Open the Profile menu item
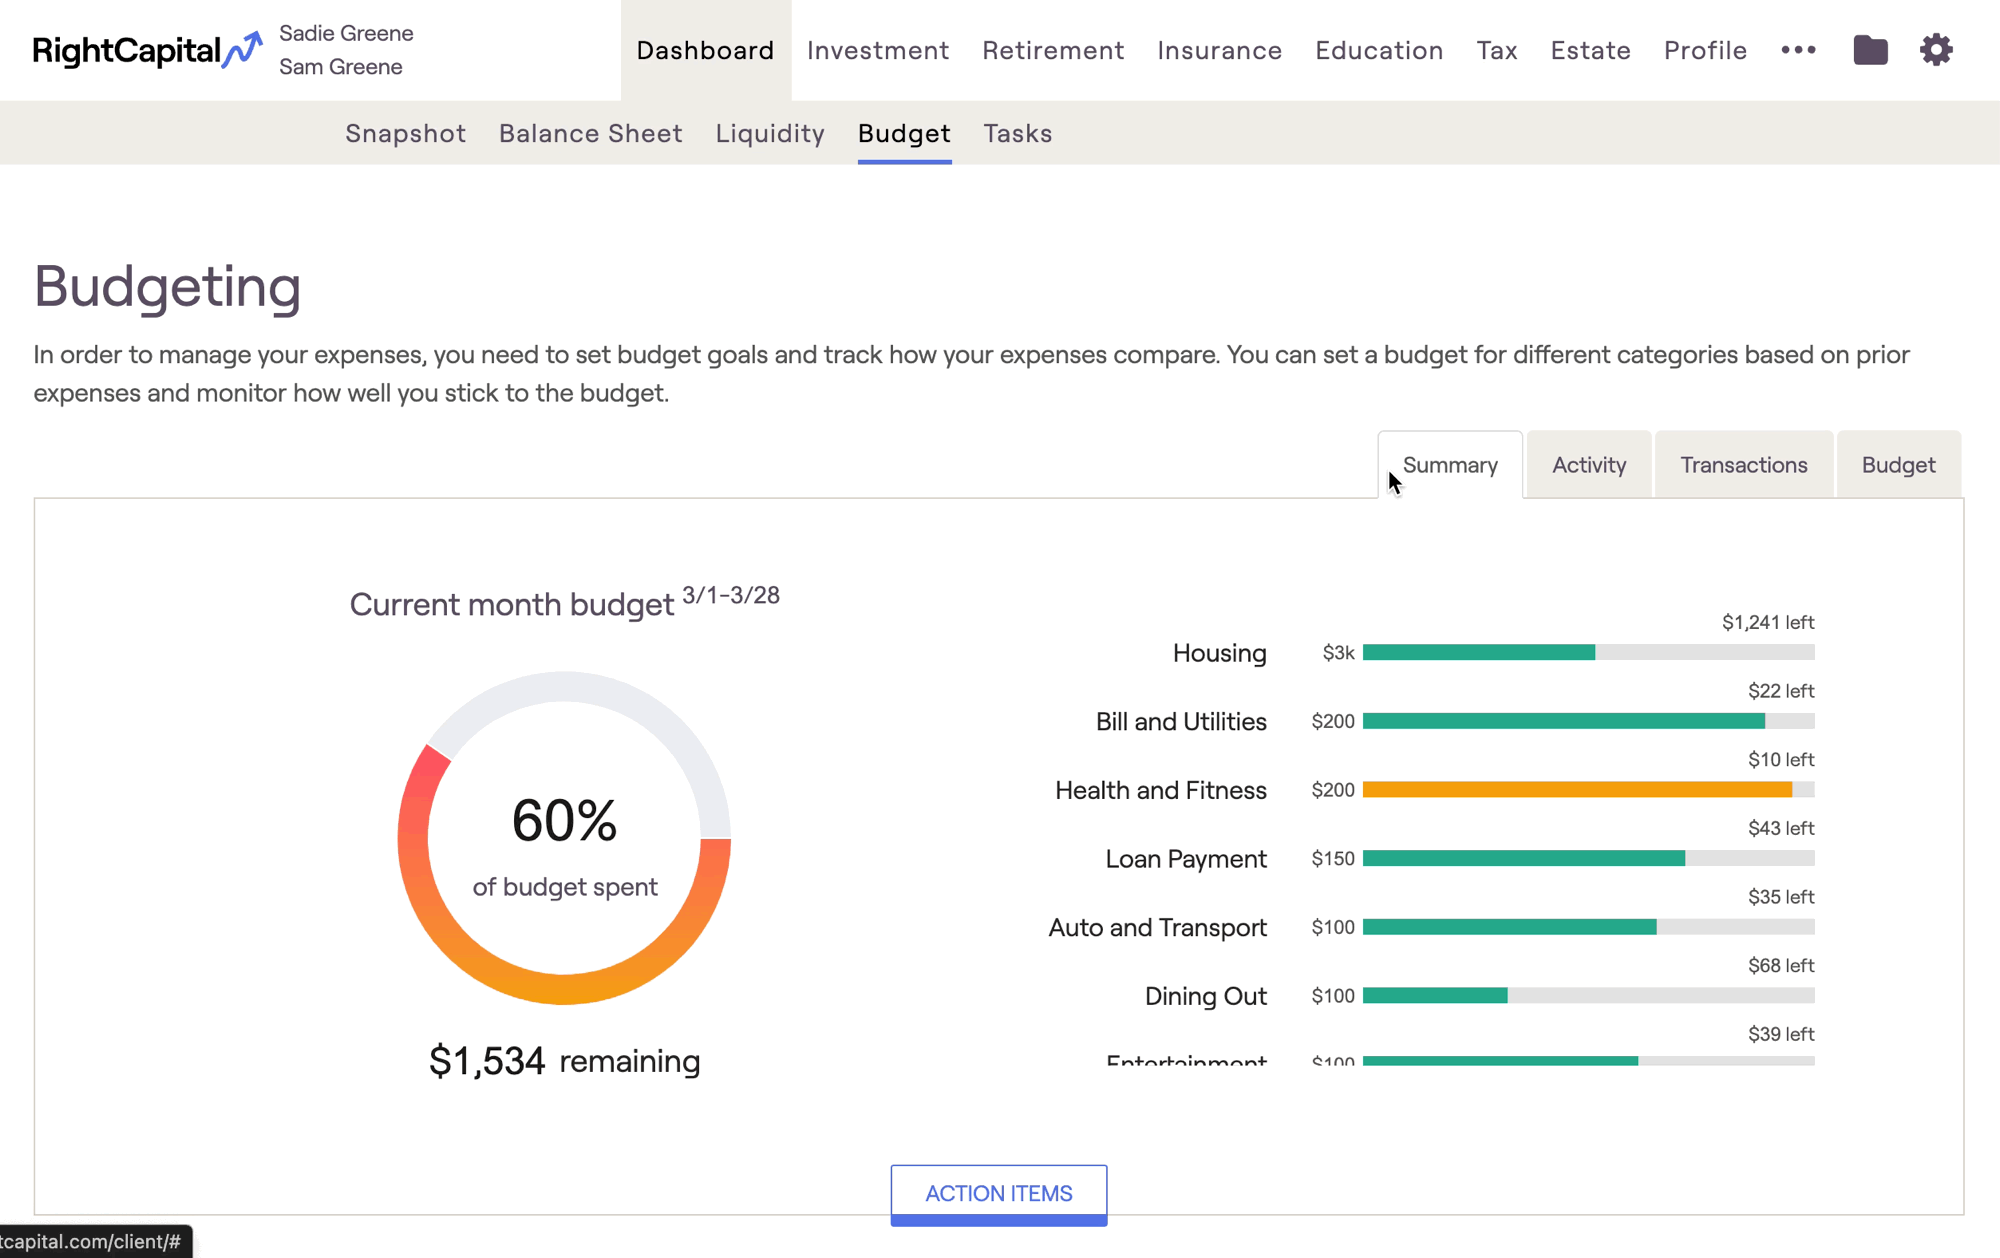This screenshot has height=1258, width=2000. point(1705,50)
